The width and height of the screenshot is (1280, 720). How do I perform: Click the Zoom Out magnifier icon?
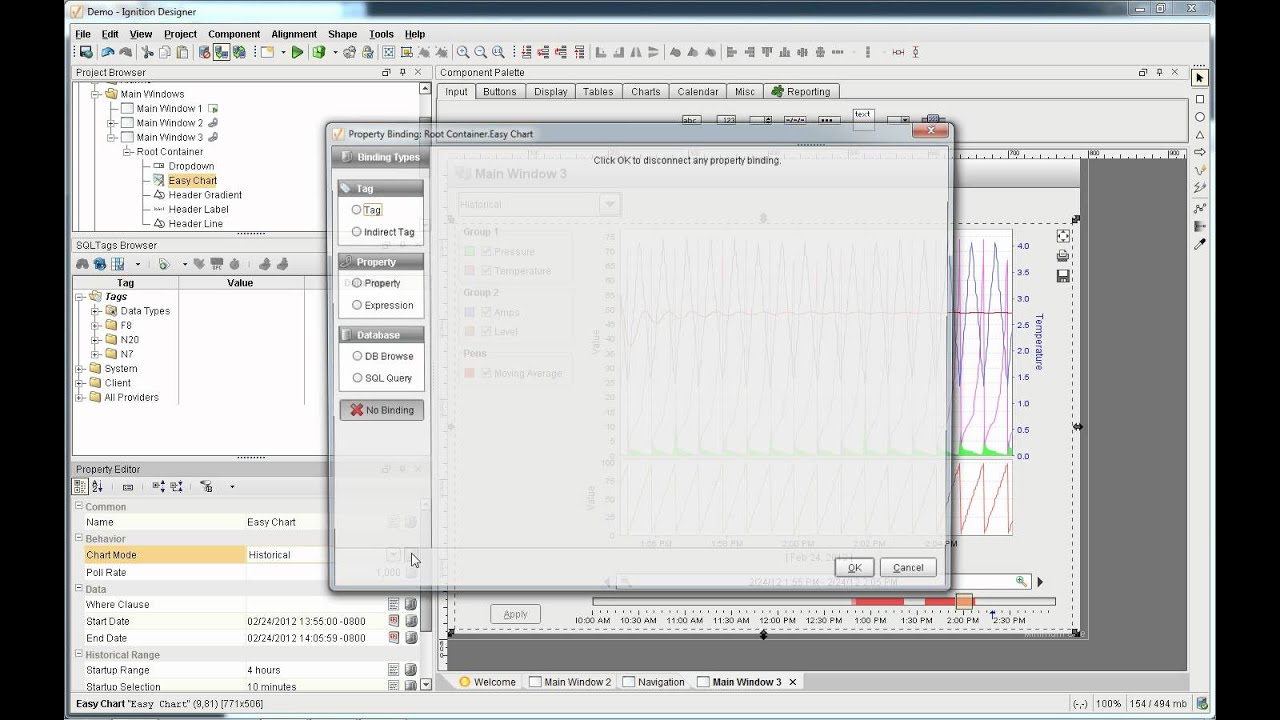481,52
